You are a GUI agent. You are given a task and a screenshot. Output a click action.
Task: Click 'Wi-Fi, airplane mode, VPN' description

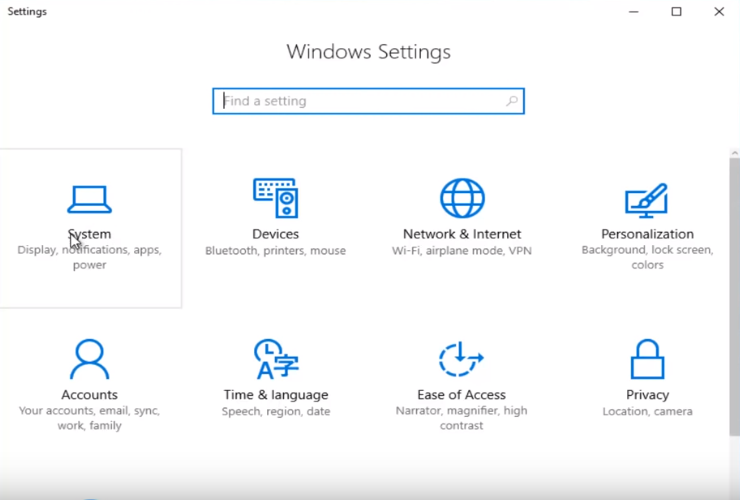pyautogui.click(x=462, y=251)
